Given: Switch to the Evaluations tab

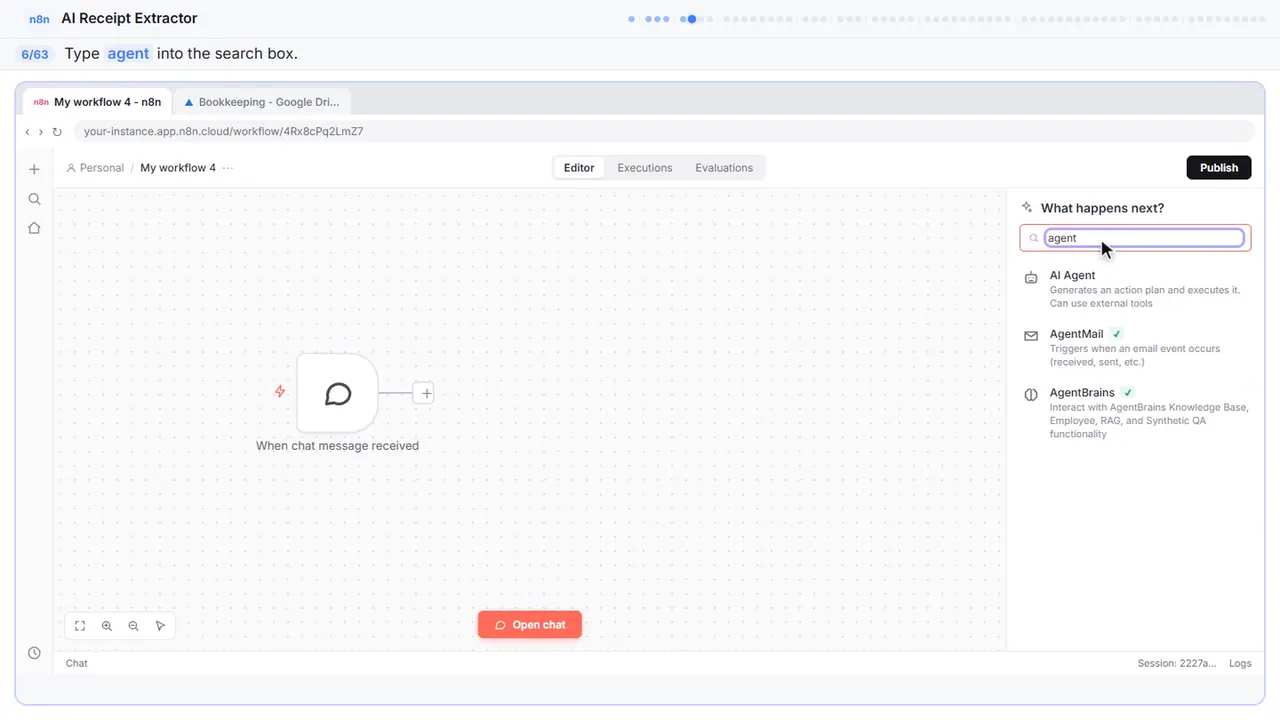Looking at the screenshot, I should tap(724, 168).
